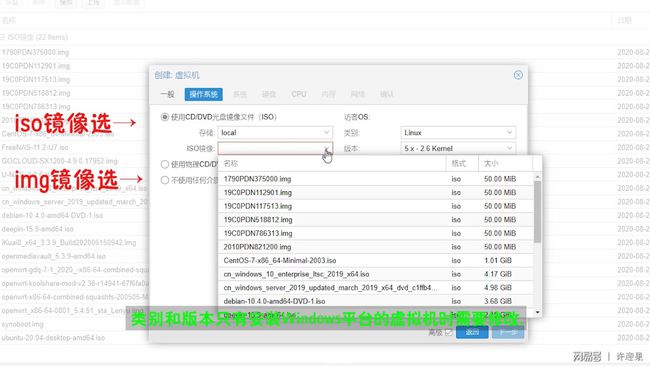Open version dropdown 5.x - 2.6 Kernel
The height and width of the screenshot is (367, 650).
point(458,148)
